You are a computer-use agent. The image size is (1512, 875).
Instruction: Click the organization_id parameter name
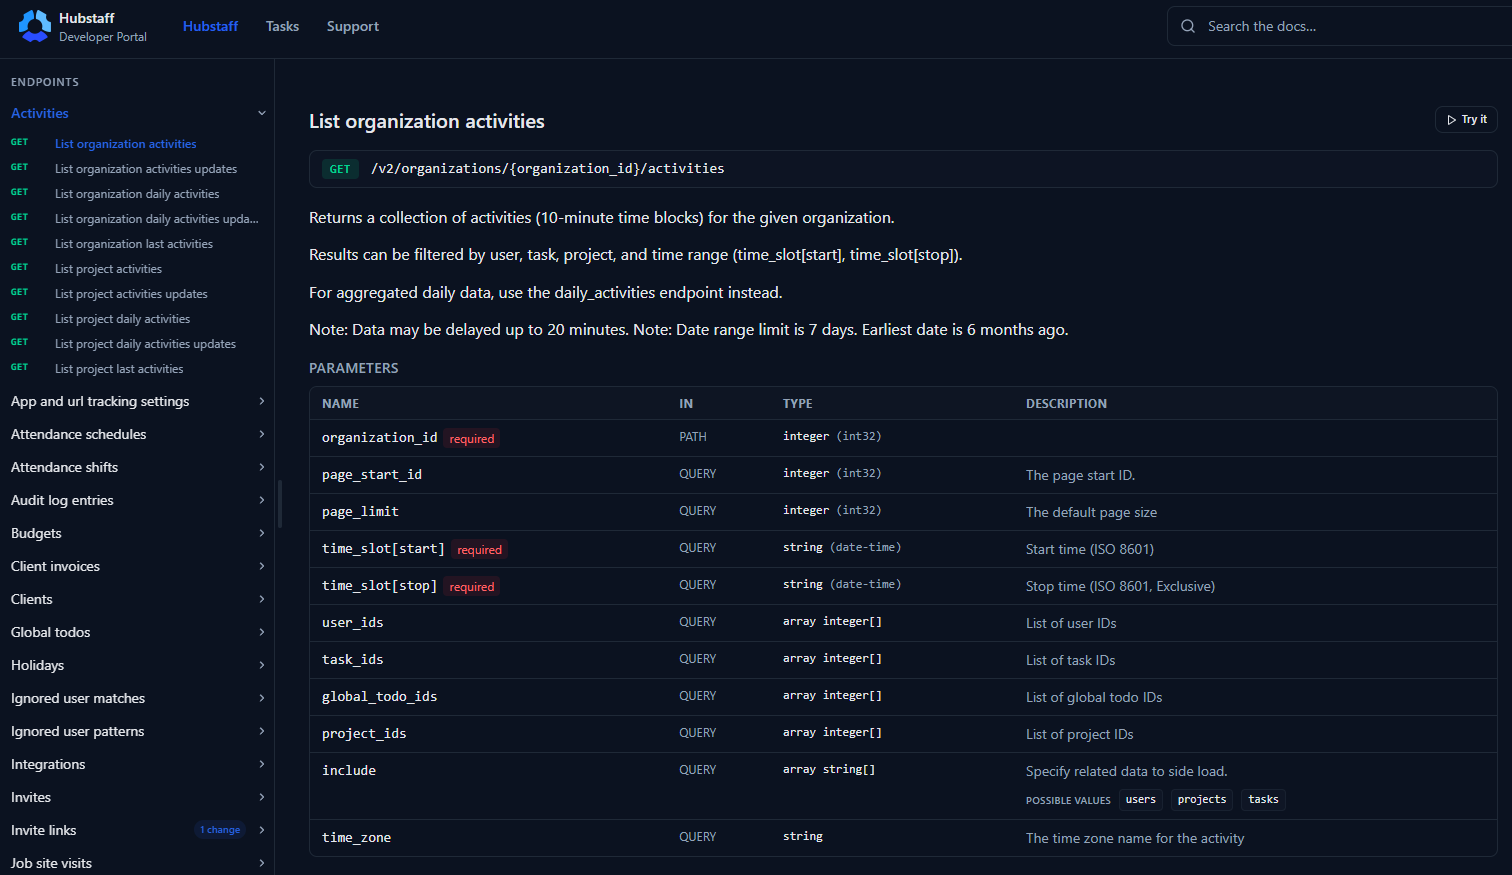coord(379,438)
